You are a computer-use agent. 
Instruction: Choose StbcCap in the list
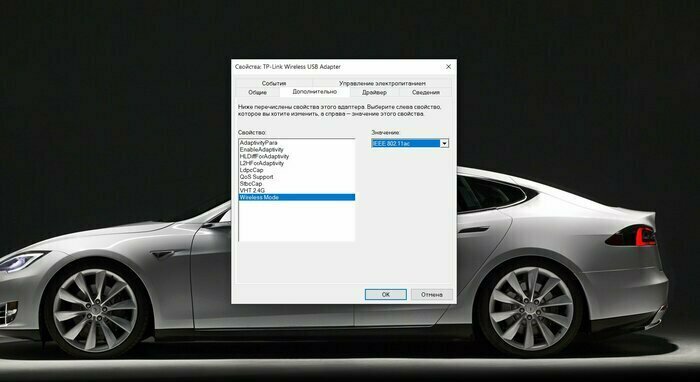[297, 183]
